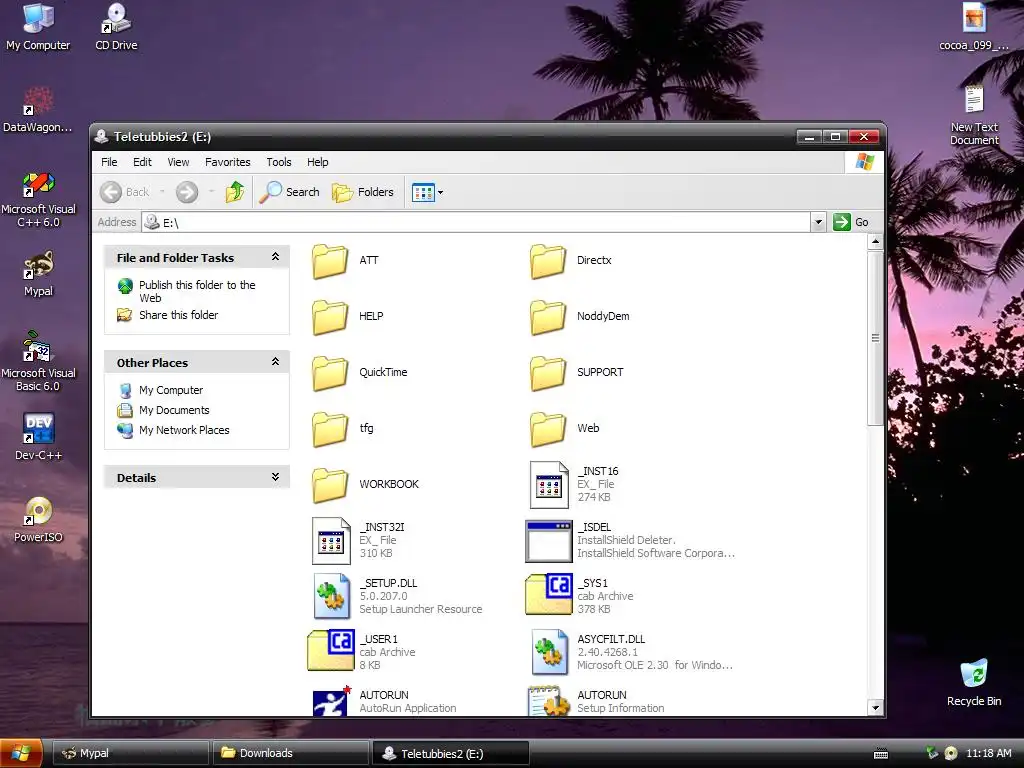Collapse the Other Places panel
The width and height of the screenshot is (1024, 768).
tap(276, 362)
